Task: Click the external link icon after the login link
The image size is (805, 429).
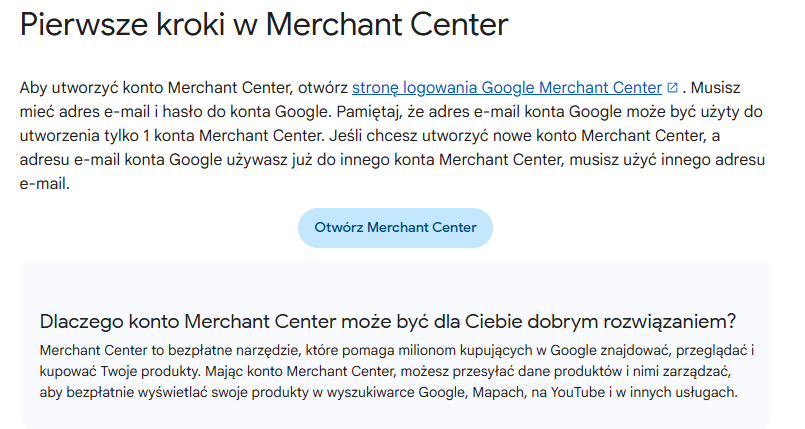Action: (672, 88)
